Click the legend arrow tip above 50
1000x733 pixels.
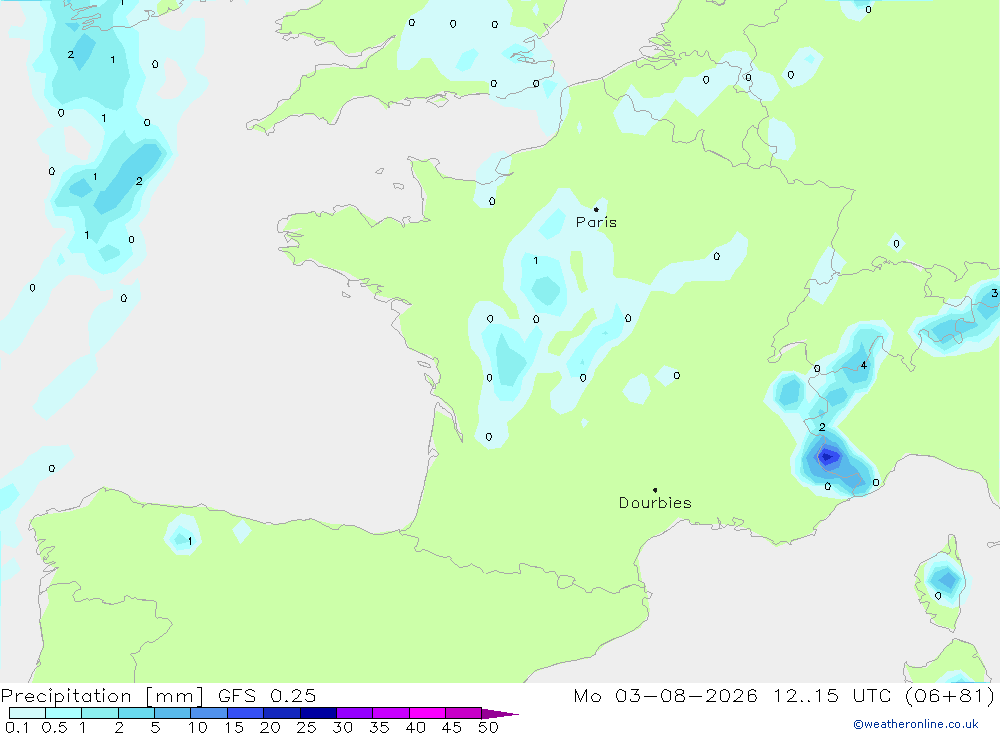pyautogui.click(x=500, y=714)
